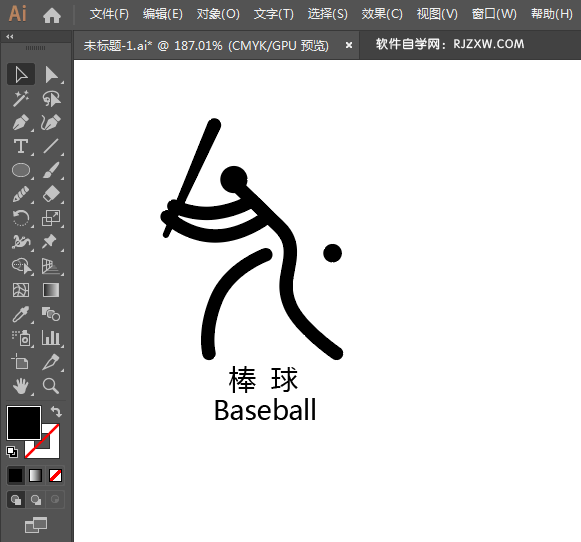Reset to default fill and stroke
The width and height of the screenshot is (581, 542).
click(x=12, y=452)
